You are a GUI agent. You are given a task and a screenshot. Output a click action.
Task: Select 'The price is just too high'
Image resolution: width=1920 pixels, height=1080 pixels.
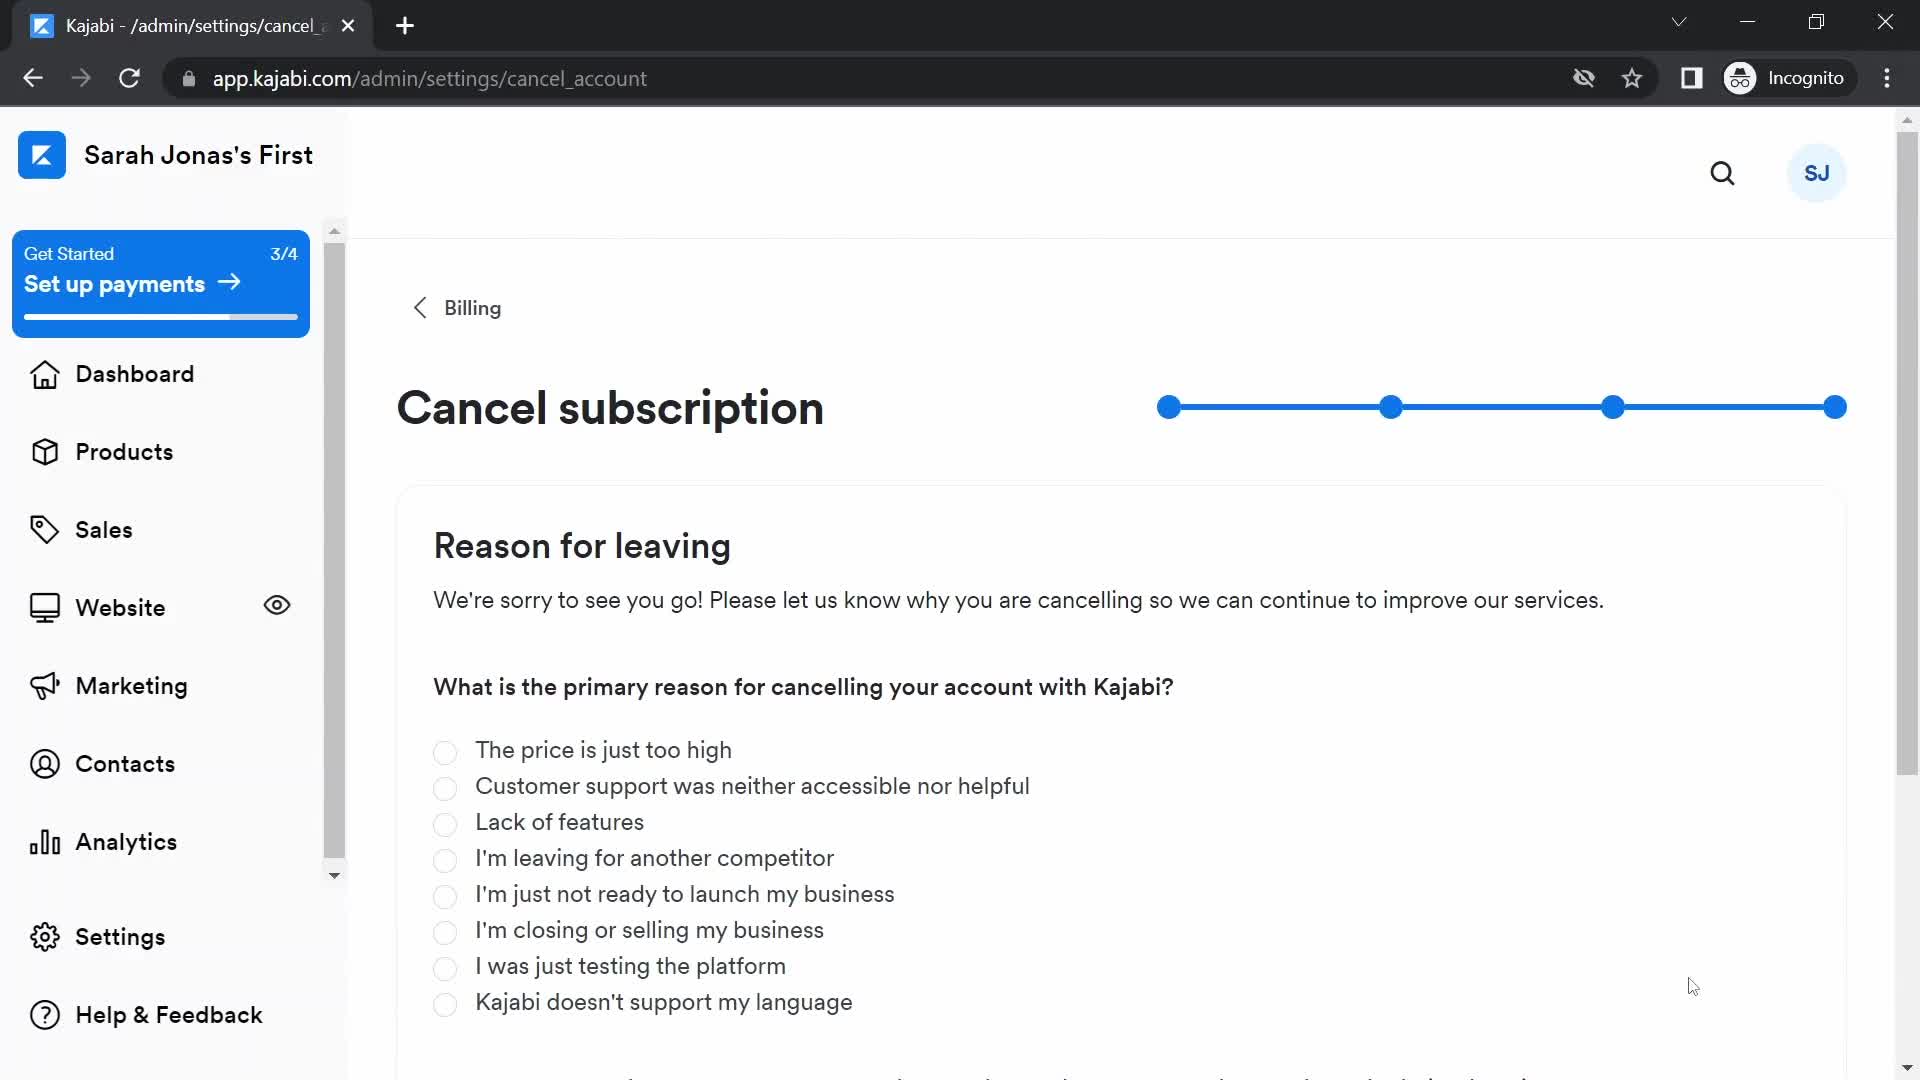[445, 752]
